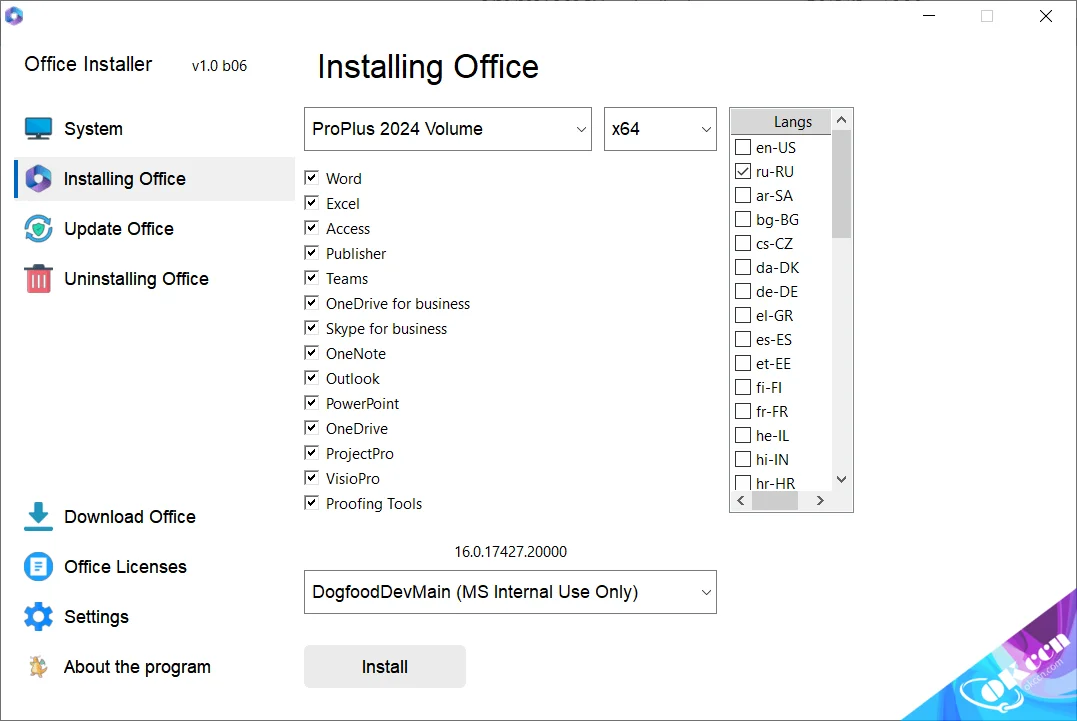Check the fi-FI language
The width and height of the screenshot is (1077, 721).
[x=743, y=387]
